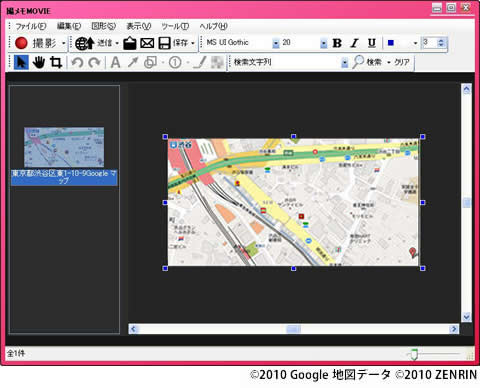Select the numbered circle stamp tool
Viewport: 480px width, 388px height.
click(x=175, y=62)
